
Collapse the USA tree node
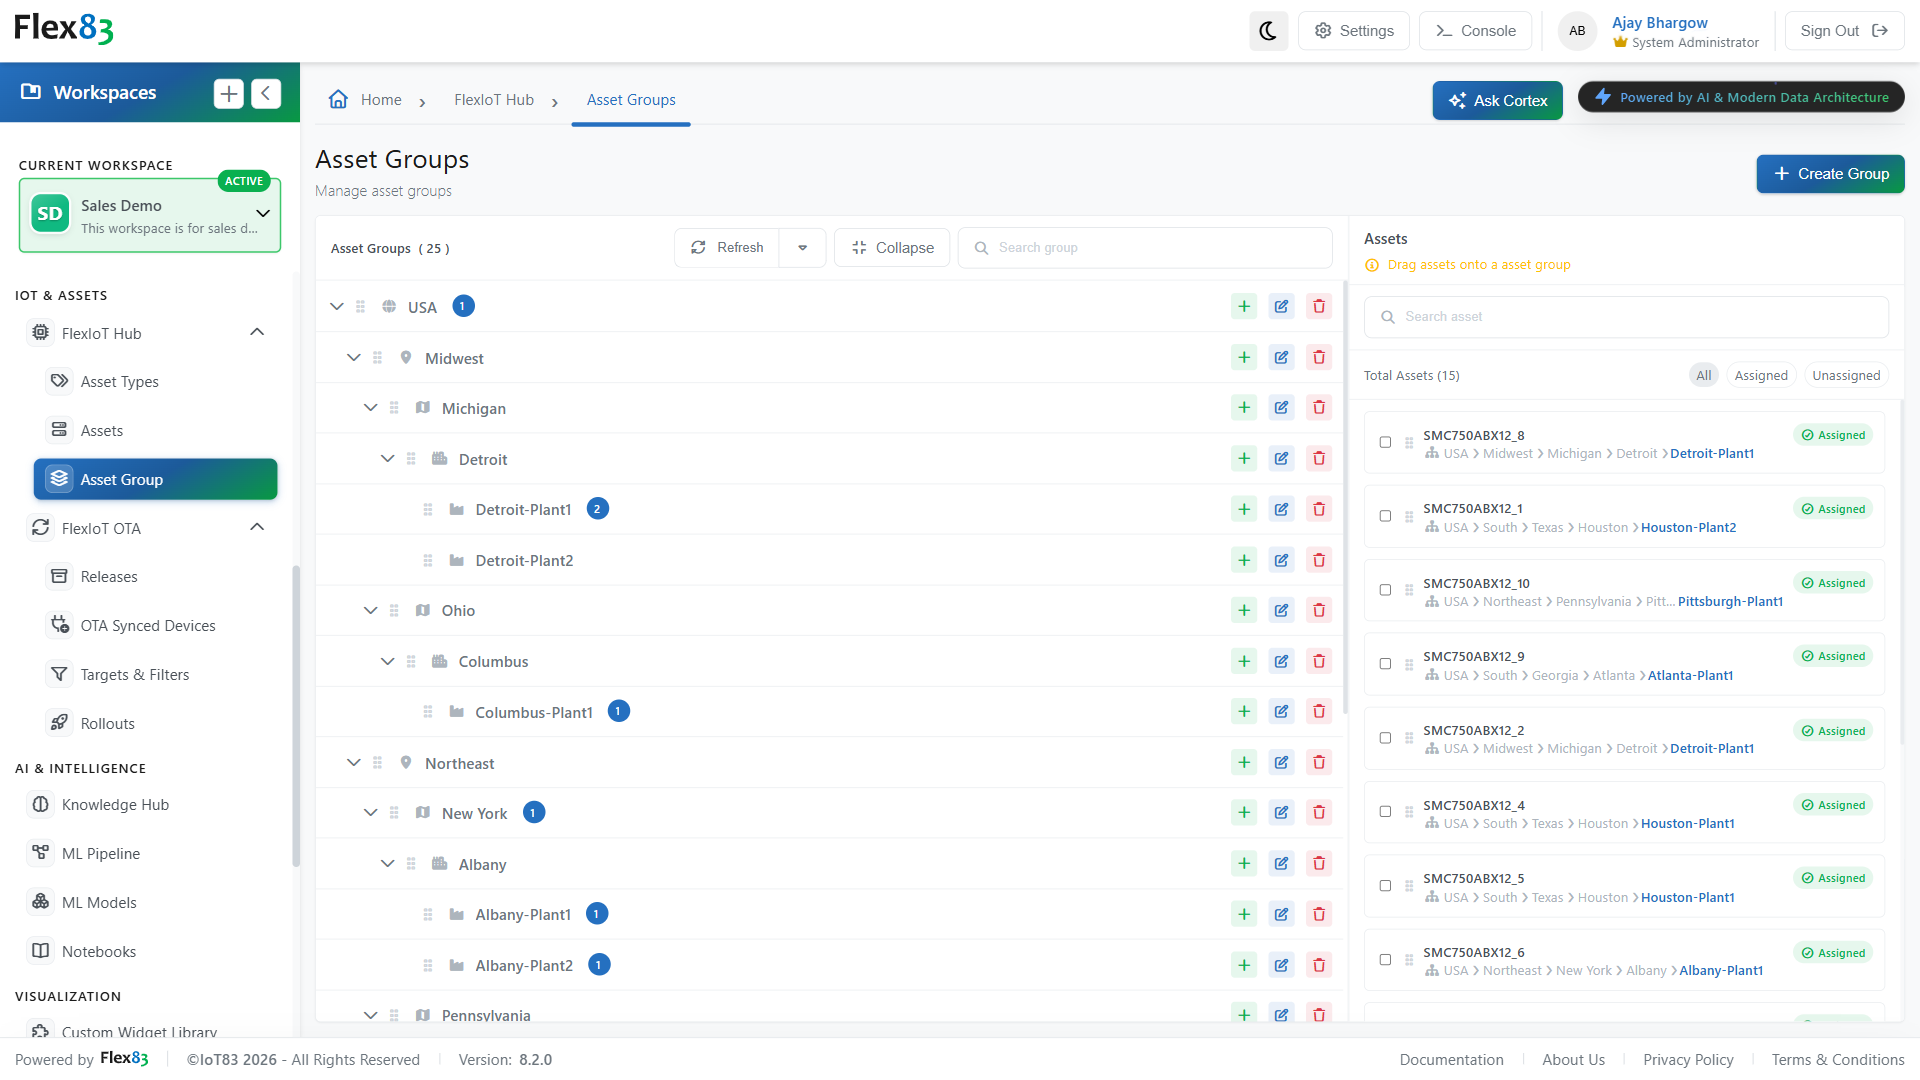click(x=337, y=306)
